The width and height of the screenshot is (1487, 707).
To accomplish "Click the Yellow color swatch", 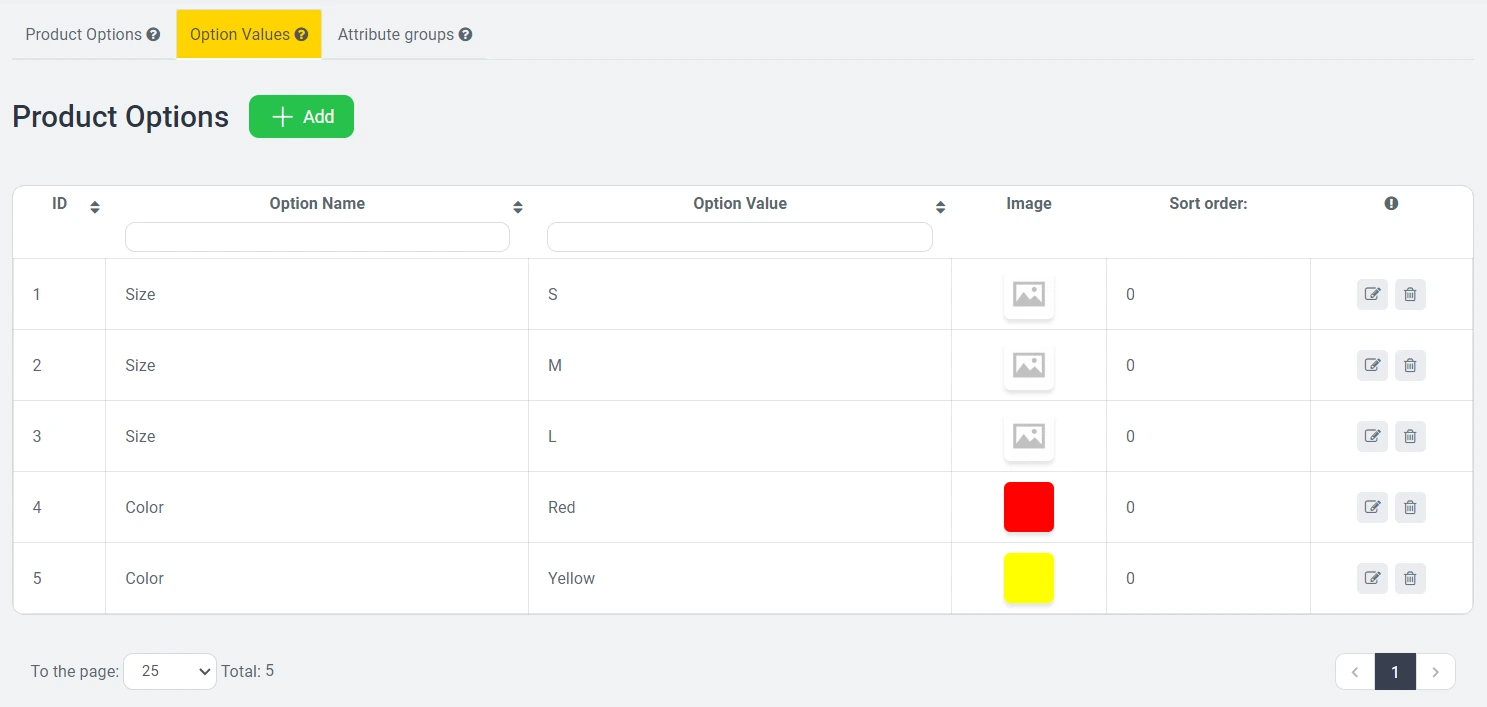I will point(1028,578).
